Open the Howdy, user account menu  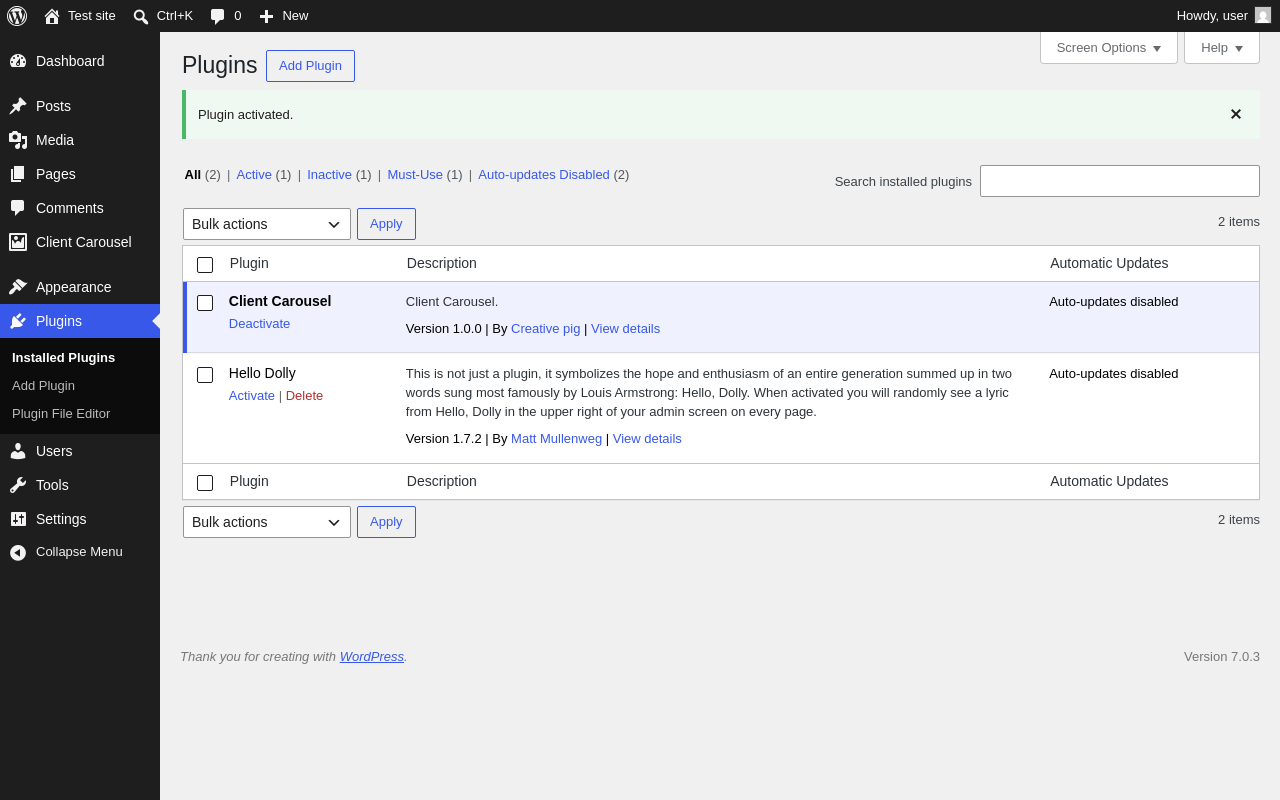click(x=1224, y=16)
